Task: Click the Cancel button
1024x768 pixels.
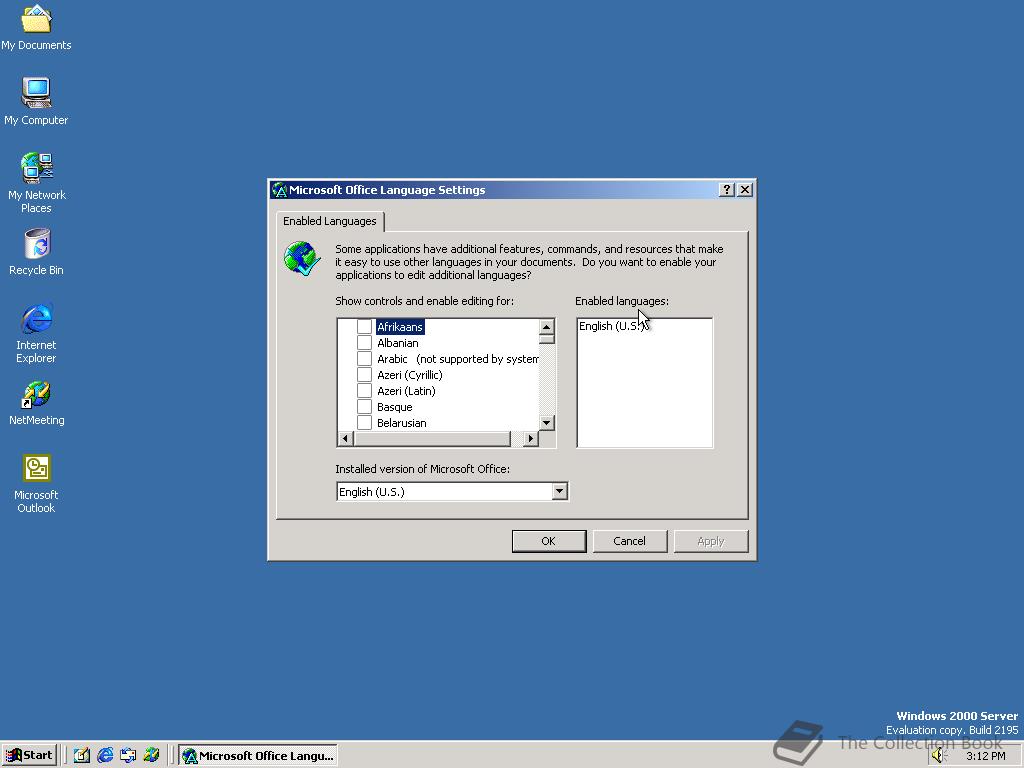Action: coord(630,541)
